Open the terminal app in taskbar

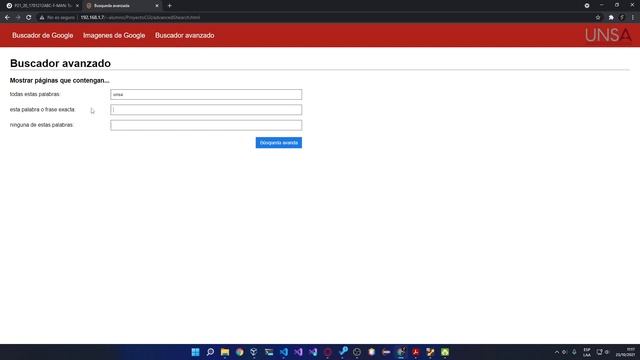tap(269, 352)
